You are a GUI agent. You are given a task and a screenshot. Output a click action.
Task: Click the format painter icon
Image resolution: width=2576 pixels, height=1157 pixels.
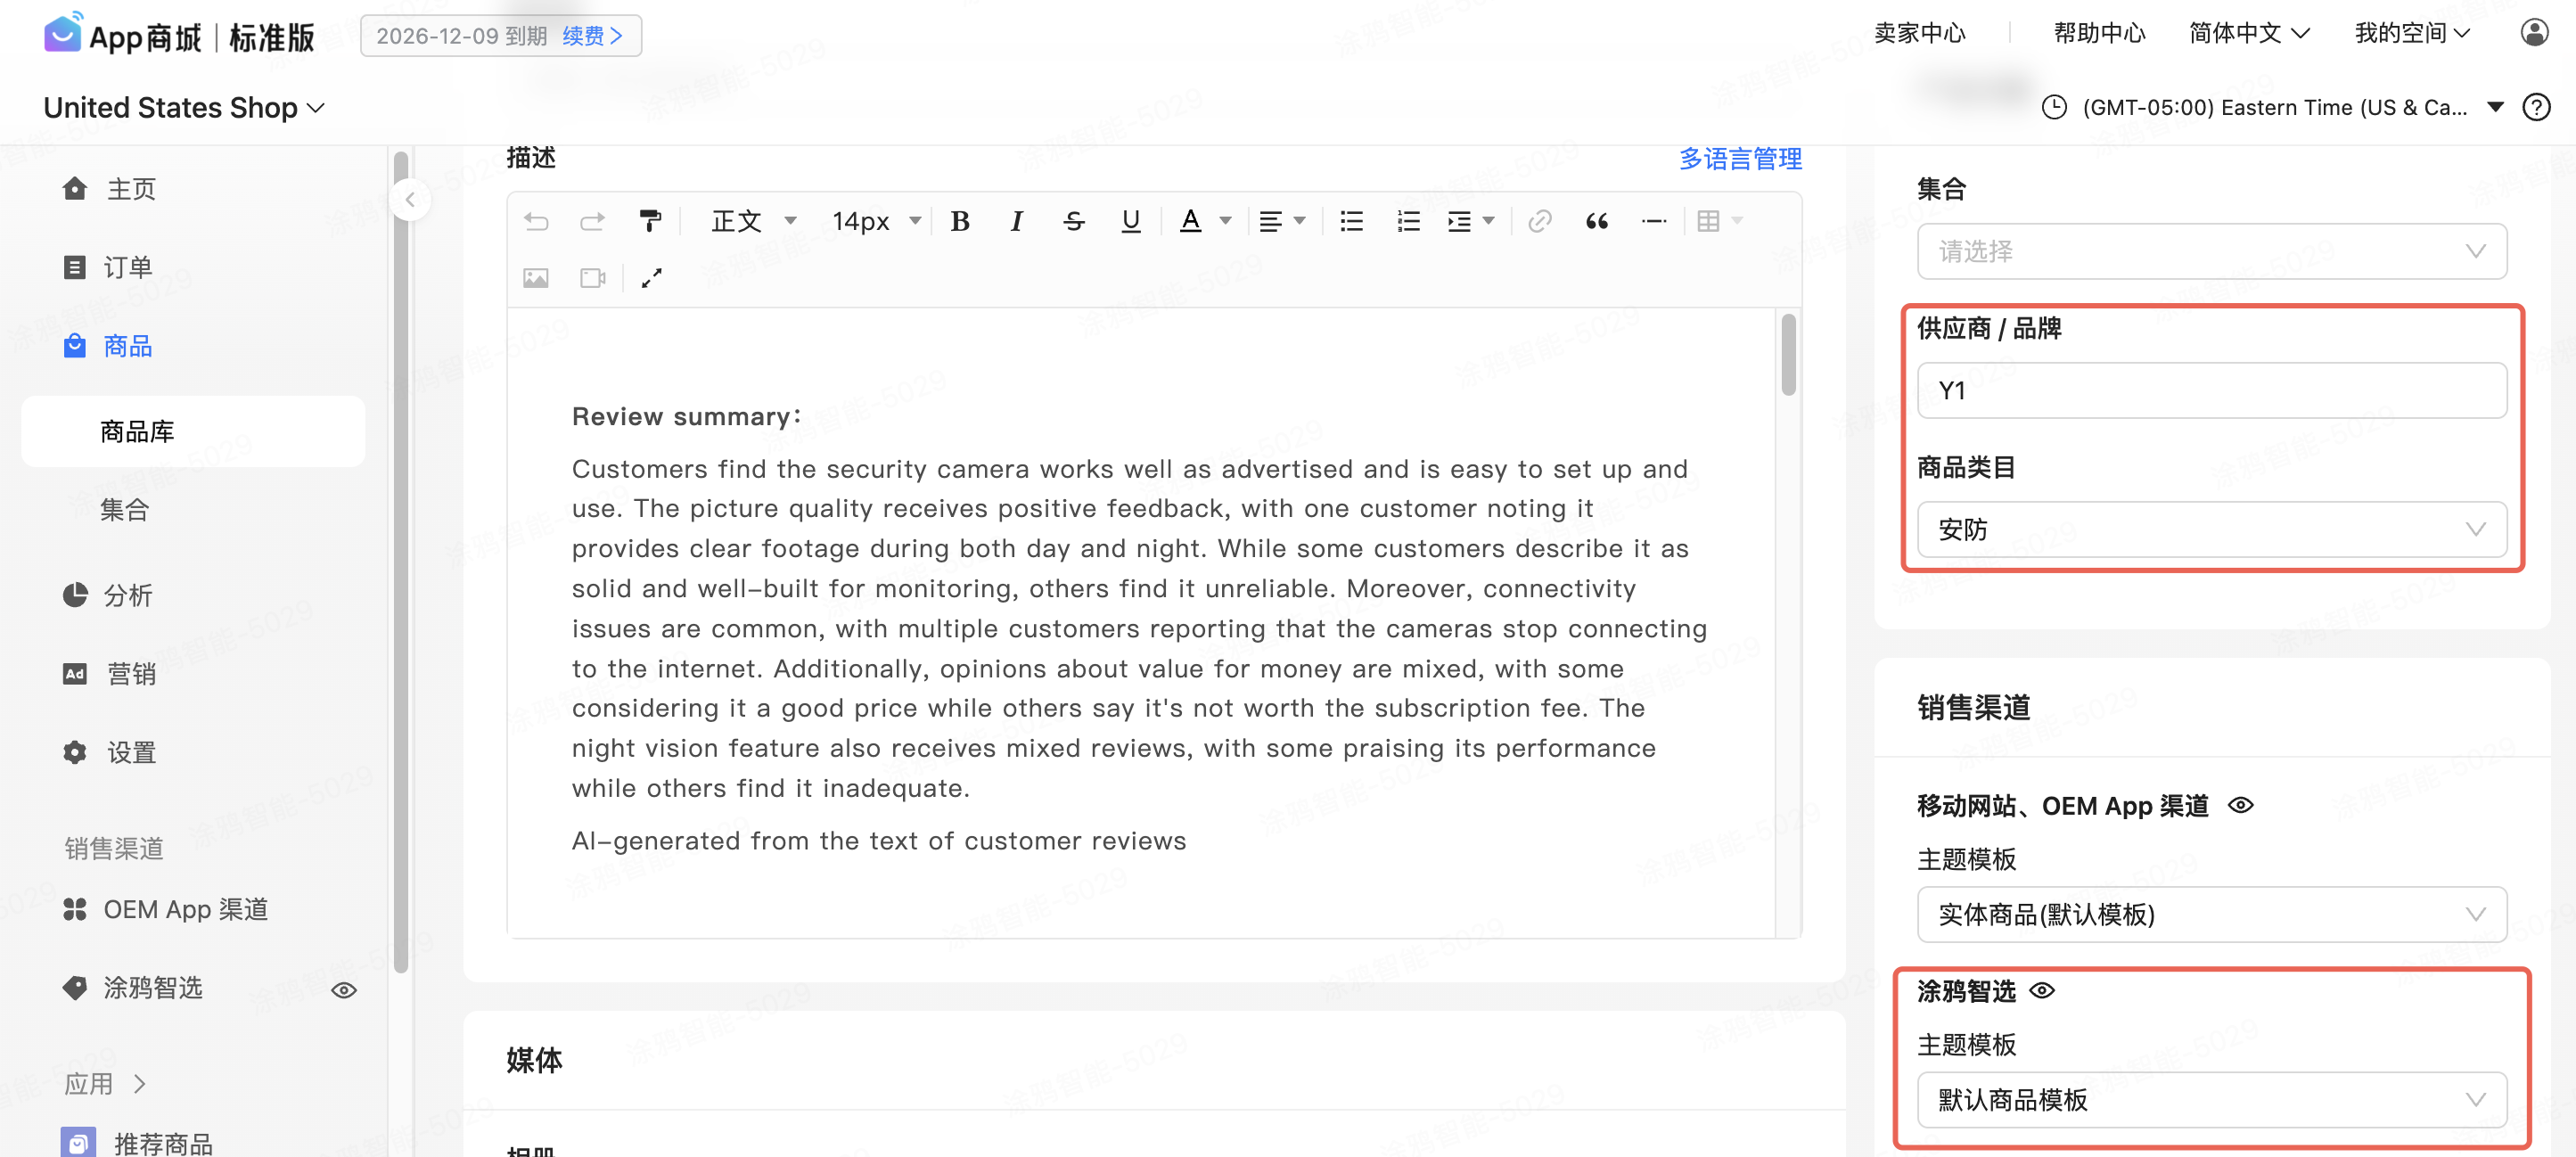650,221
